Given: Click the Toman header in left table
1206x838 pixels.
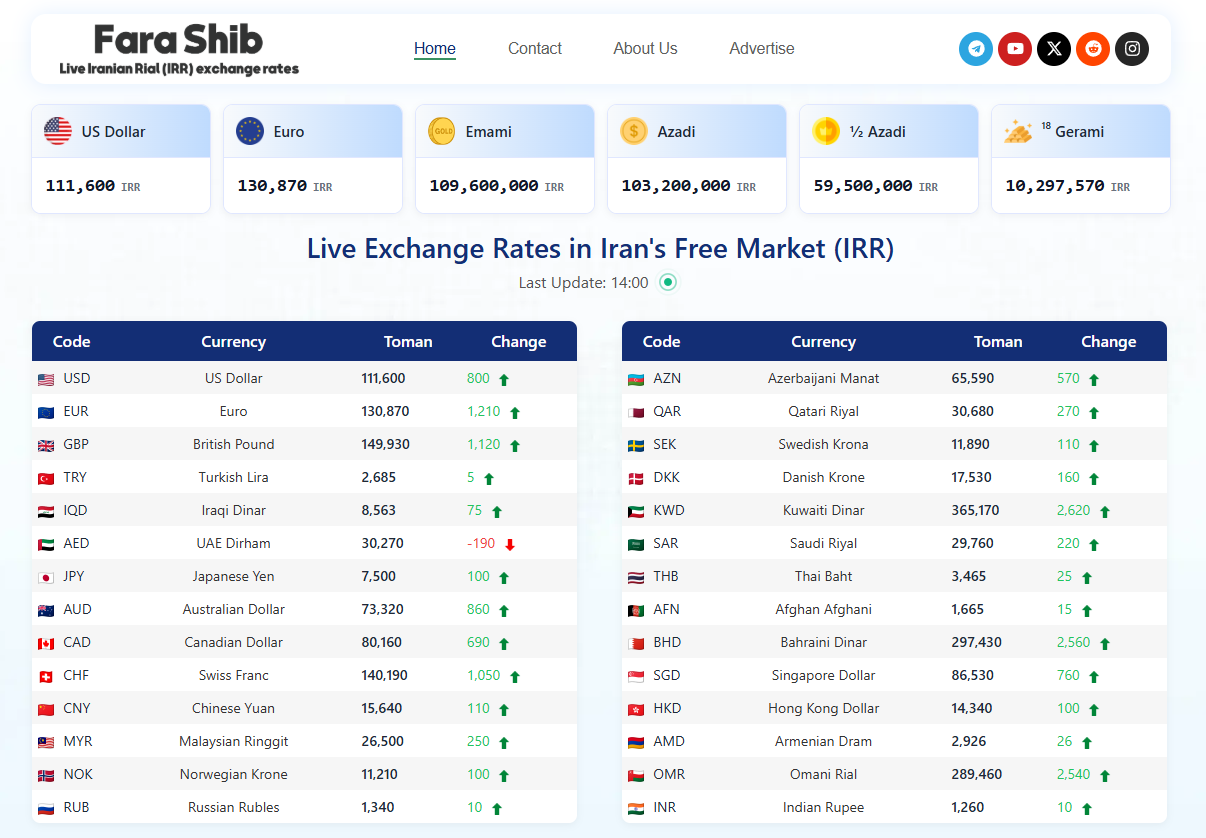Looking at the screenshot, I should tap(408, 342).
